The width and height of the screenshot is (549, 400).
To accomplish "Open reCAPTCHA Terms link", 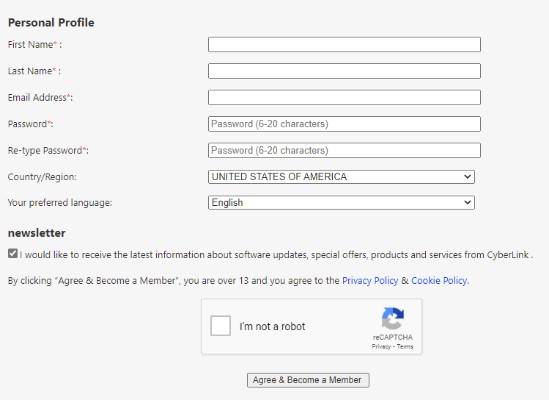I will [405, 346].
